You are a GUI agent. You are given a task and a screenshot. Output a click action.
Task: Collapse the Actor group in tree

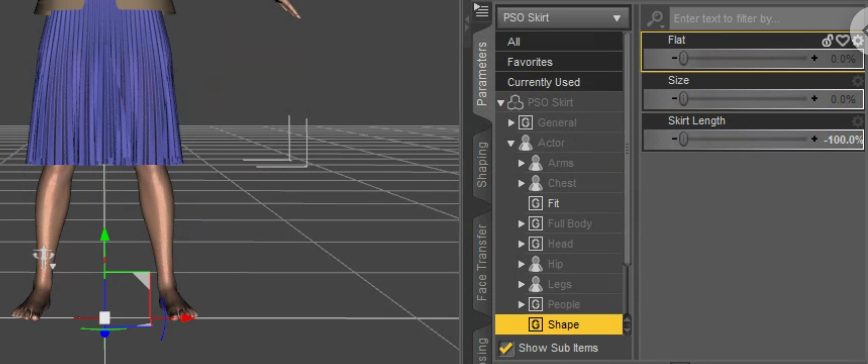[511, 143]
